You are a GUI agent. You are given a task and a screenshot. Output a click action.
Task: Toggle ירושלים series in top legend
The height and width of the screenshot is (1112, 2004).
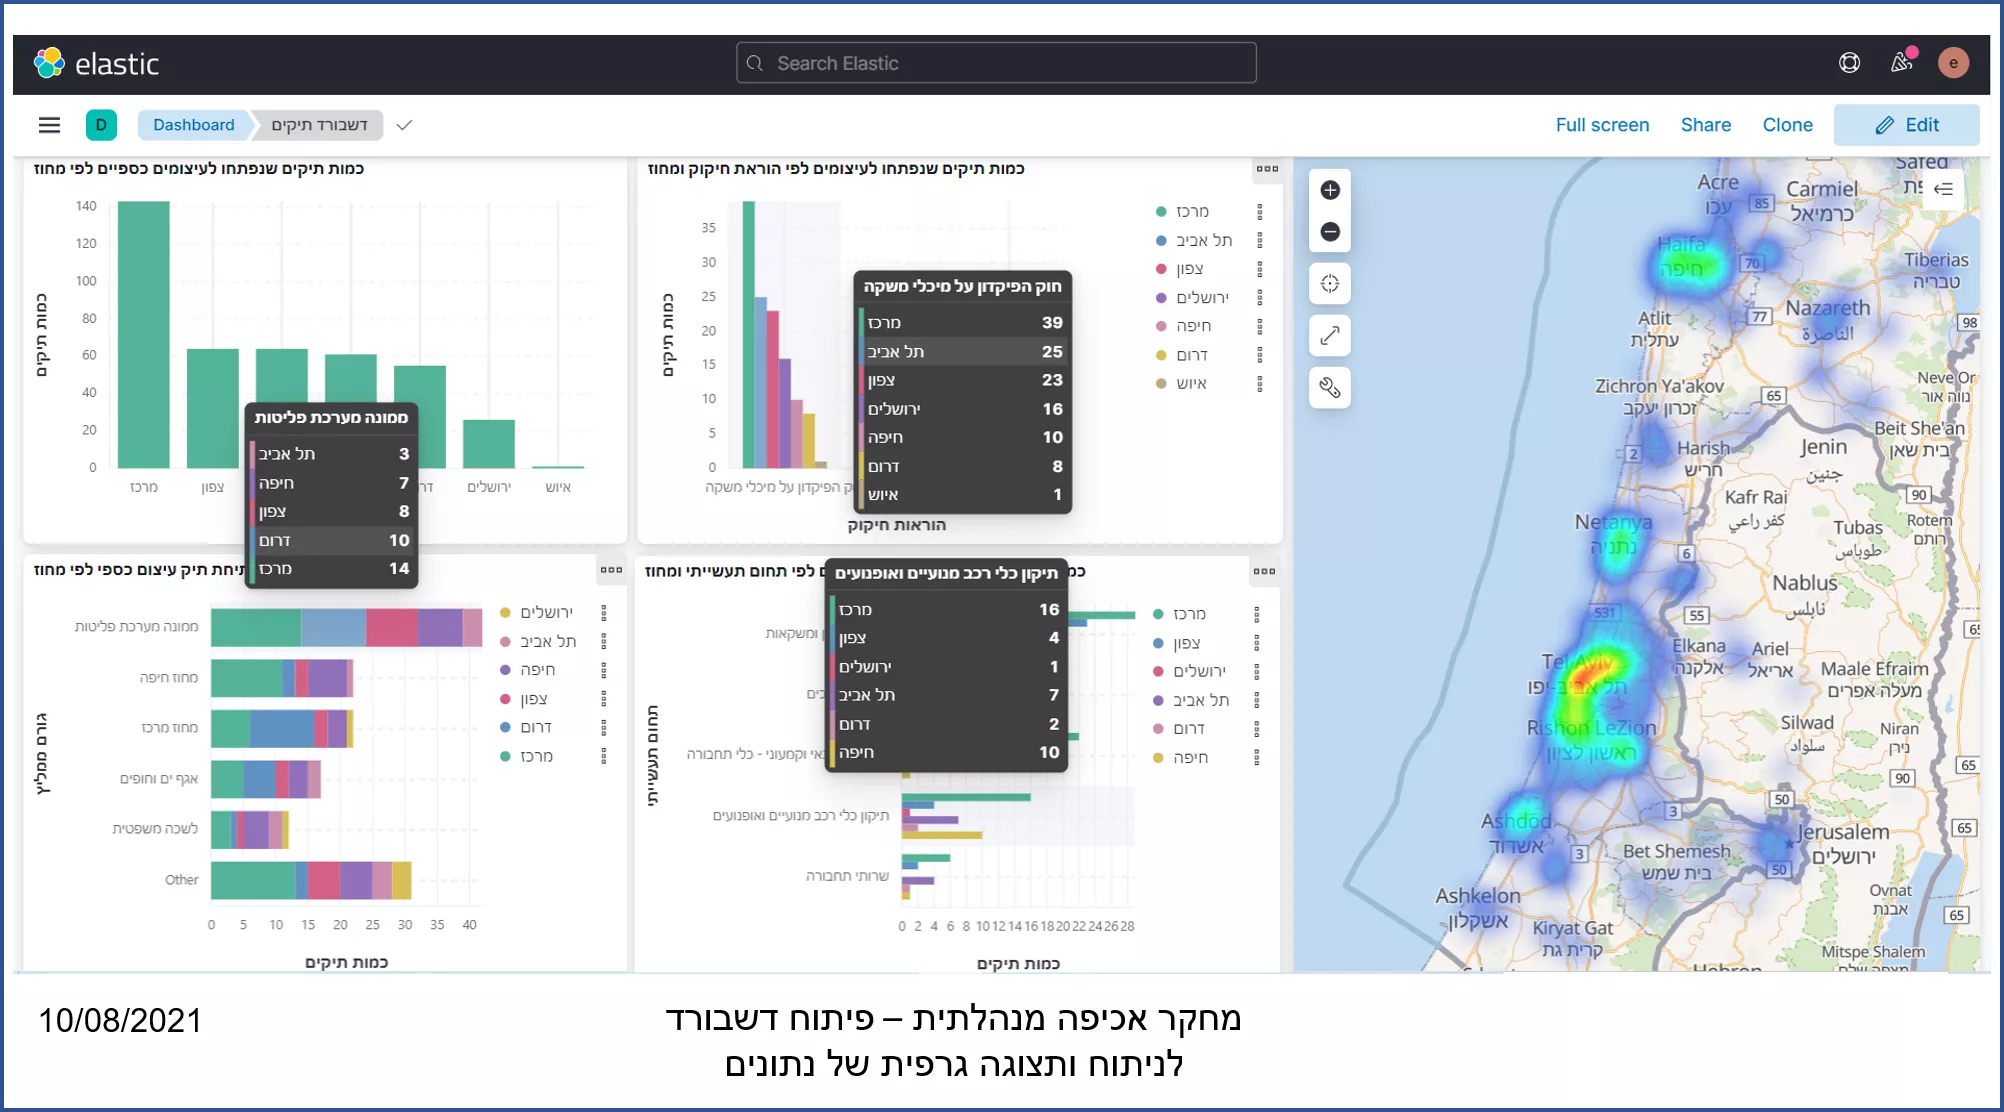[1202, 298]
